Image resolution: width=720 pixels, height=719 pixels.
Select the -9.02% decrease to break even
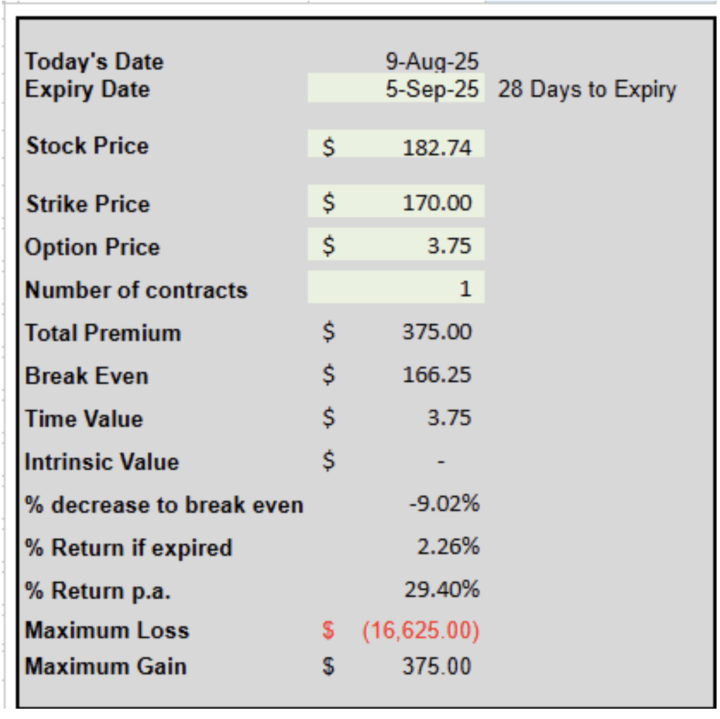point(444,504)
